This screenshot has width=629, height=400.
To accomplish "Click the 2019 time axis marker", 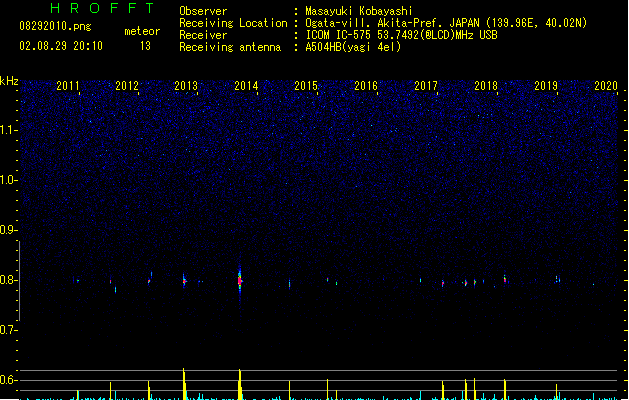I will point(546,86).
